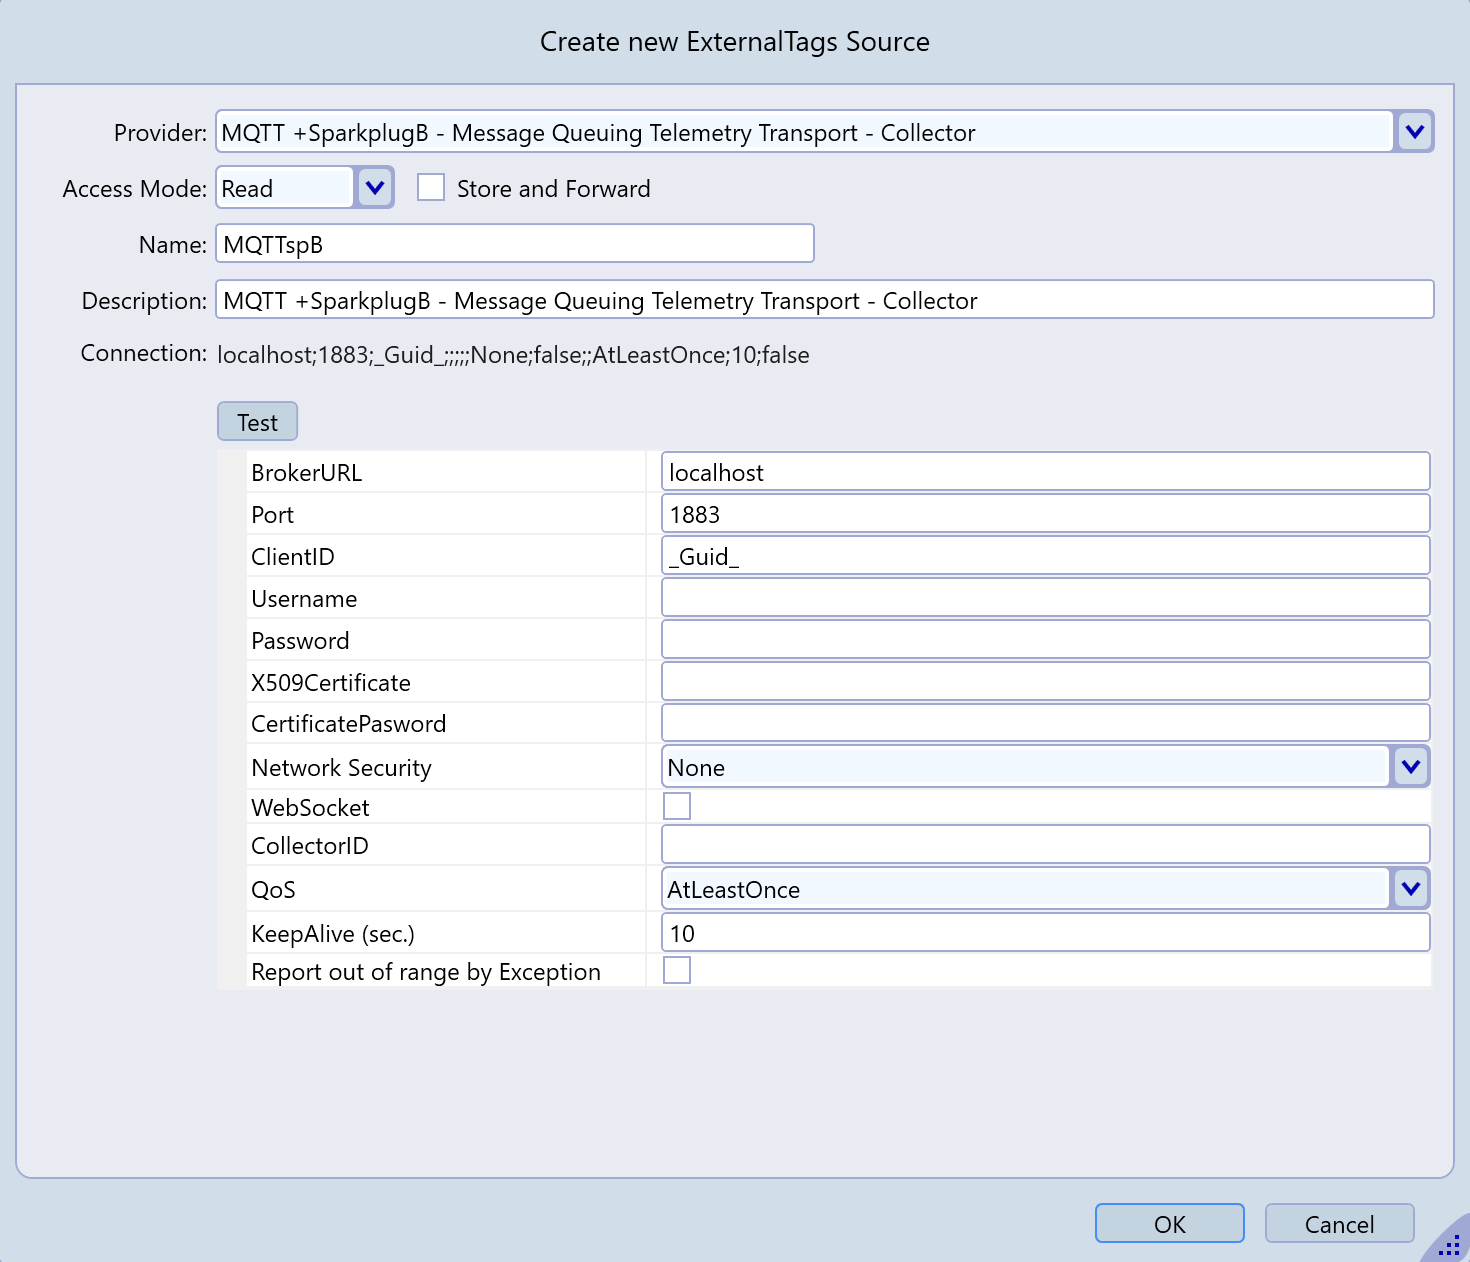
Task: Click the Test connection button
Action: click(x=257, y=422)
